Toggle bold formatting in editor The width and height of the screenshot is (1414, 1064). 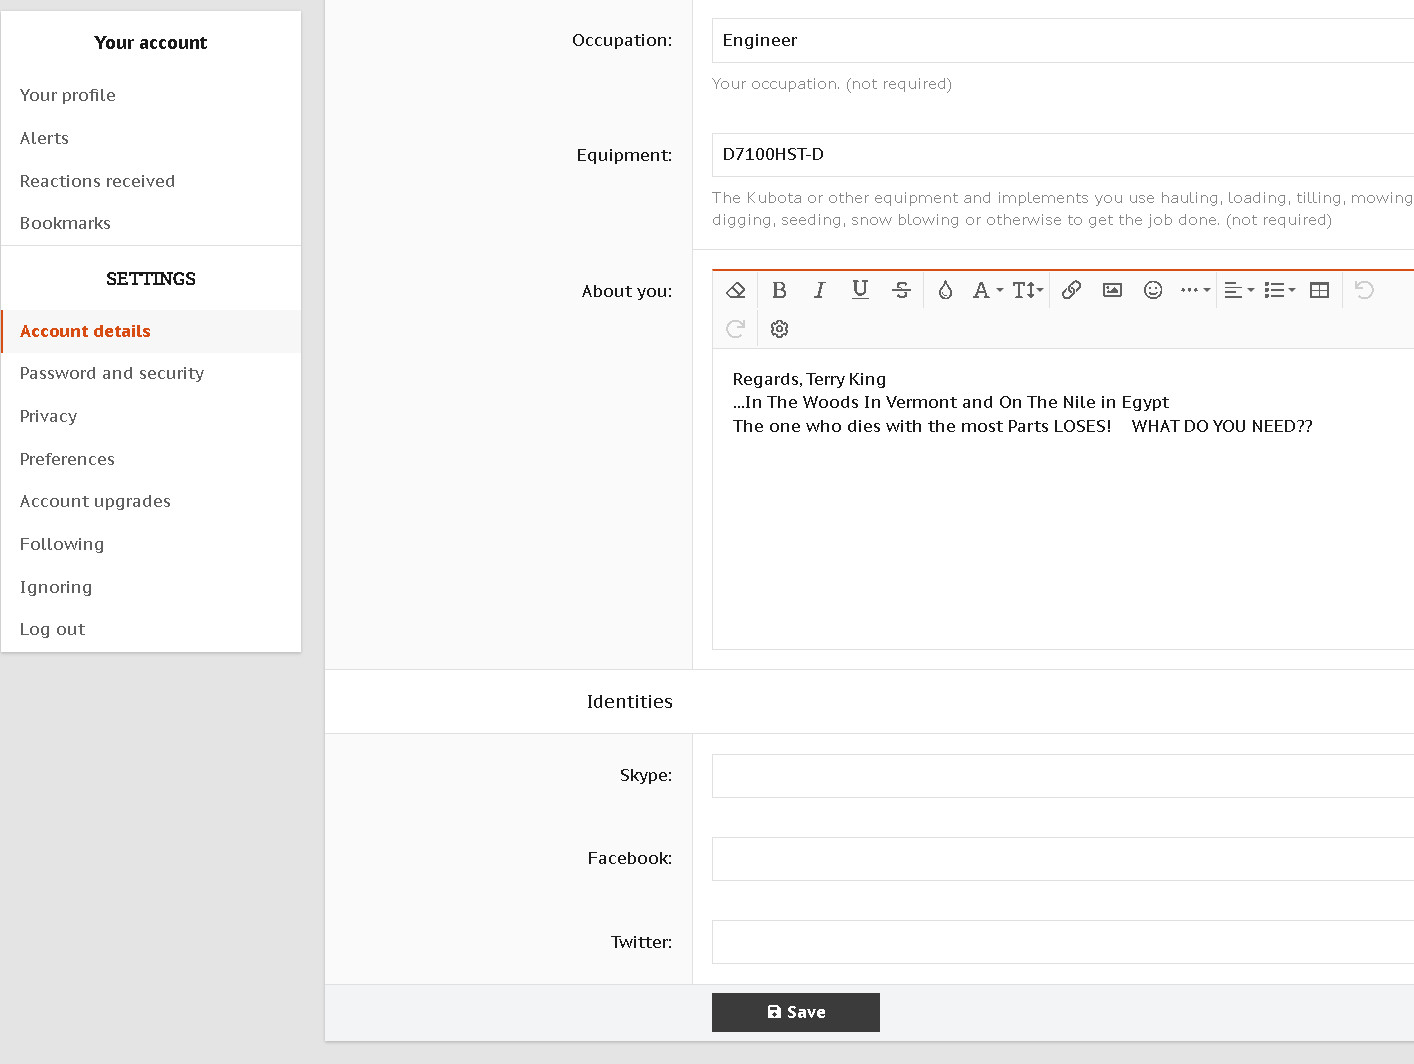pyautogui.click(x=779, y=290)
